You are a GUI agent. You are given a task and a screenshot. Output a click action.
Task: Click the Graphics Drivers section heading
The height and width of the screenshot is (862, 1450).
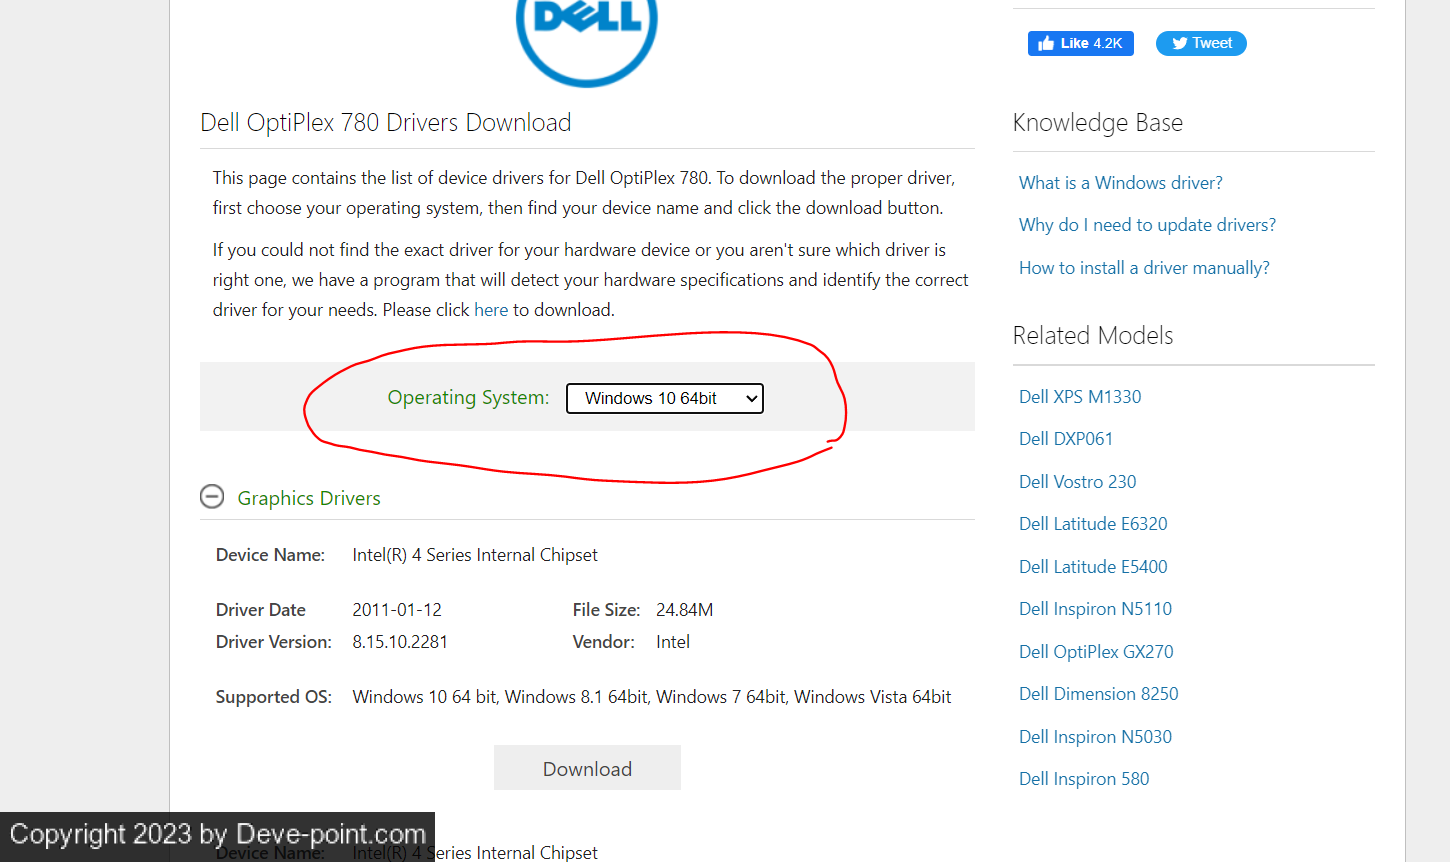pyautogui.click(x=309, y=498)
